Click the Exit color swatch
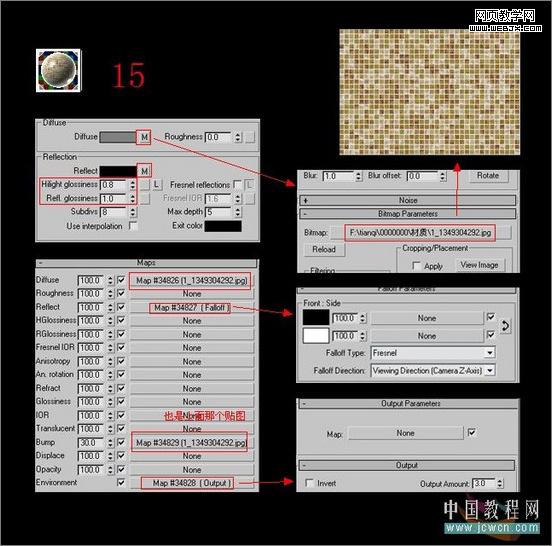The height and width of the screenshot is (546, 552). click(x=223, y=226)
